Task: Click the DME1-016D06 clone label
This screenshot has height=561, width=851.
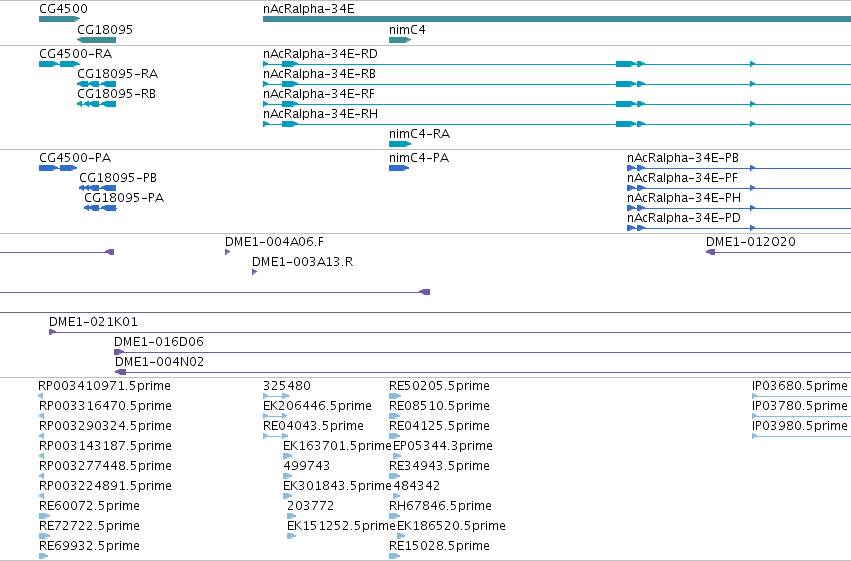Action: click(158, 342)
